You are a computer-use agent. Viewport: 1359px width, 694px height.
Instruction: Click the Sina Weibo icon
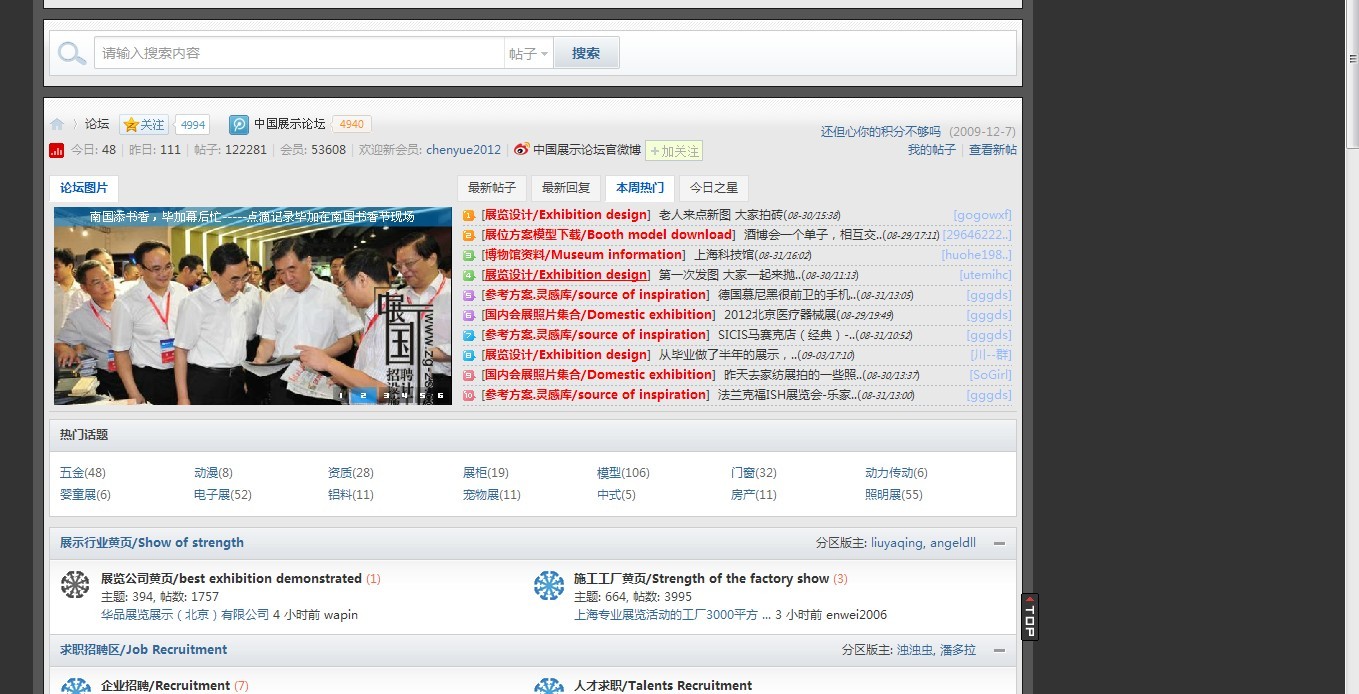coord(521,150)
